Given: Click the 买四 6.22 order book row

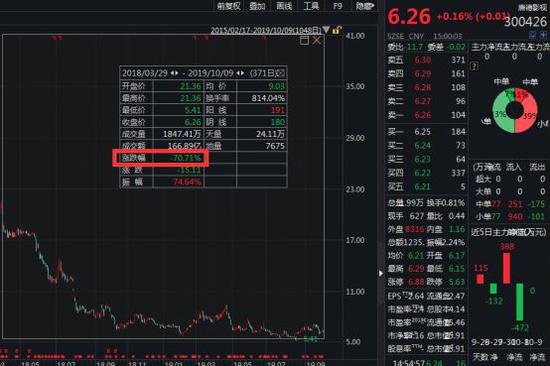Looking at the screenshot, I should (426, 173).
